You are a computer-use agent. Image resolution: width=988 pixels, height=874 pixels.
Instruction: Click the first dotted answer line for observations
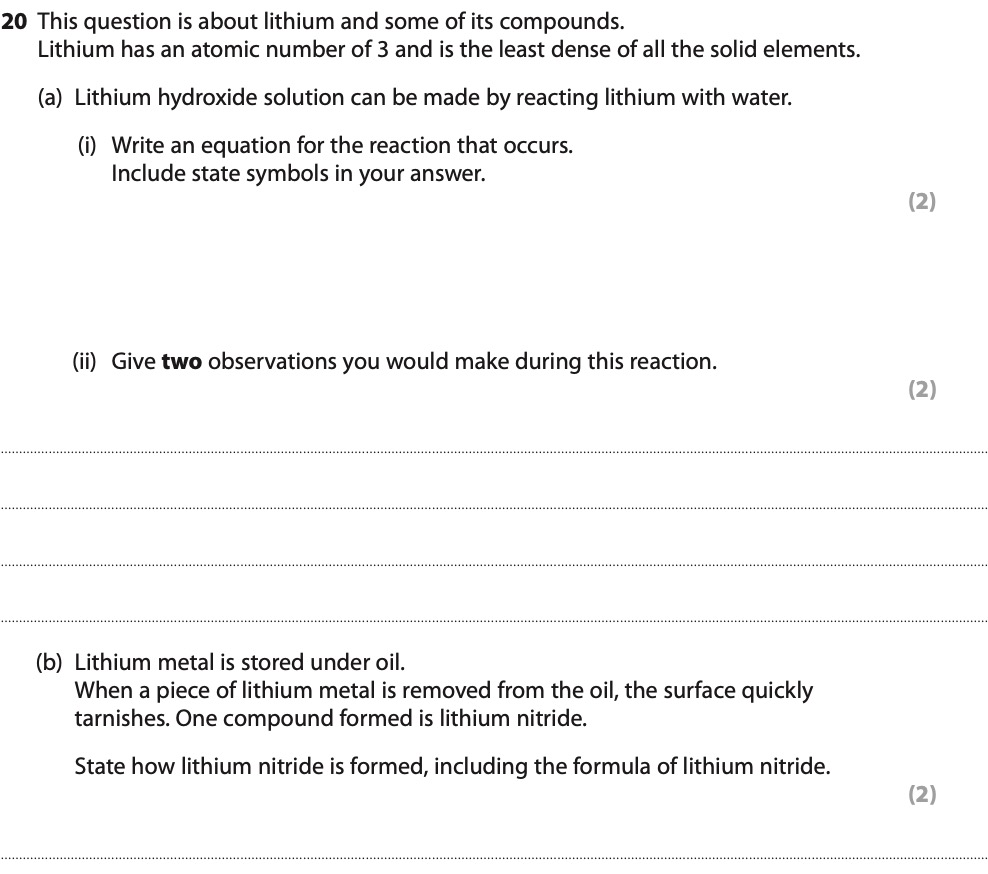point(494,453)
